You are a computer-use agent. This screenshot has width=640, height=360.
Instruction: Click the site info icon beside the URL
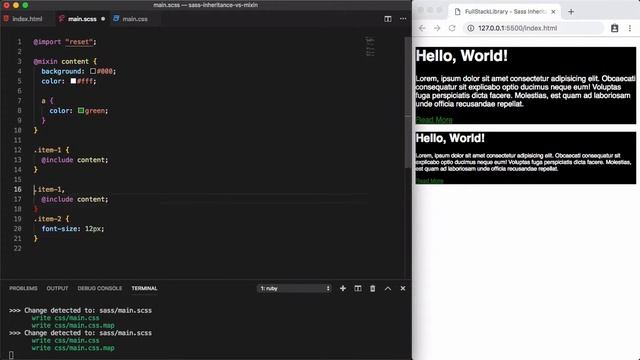(x=471, y=28)
